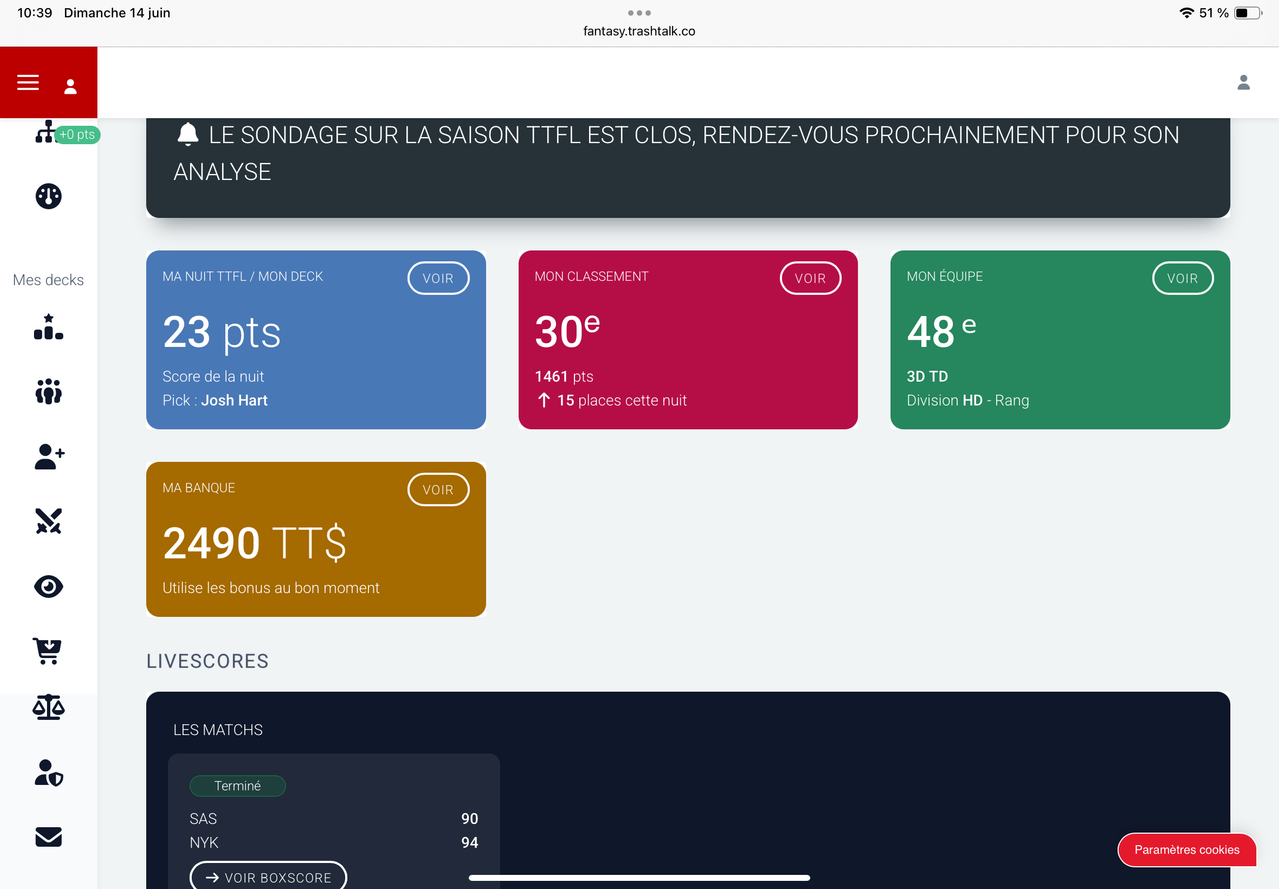Viewport: 1279px width, 889px height.
Task: Open the envelope messages sidebar icon
Action: (48, 837)
